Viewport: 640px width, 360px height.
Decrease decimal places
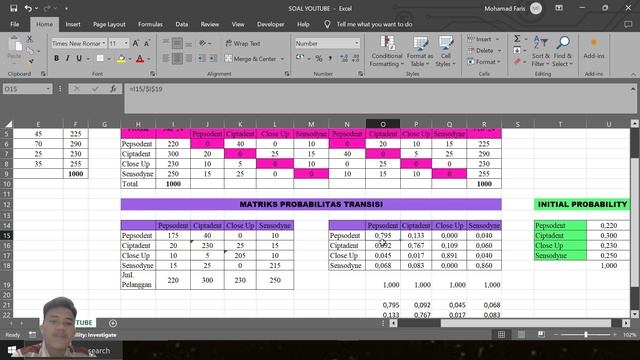coord(356,59)
